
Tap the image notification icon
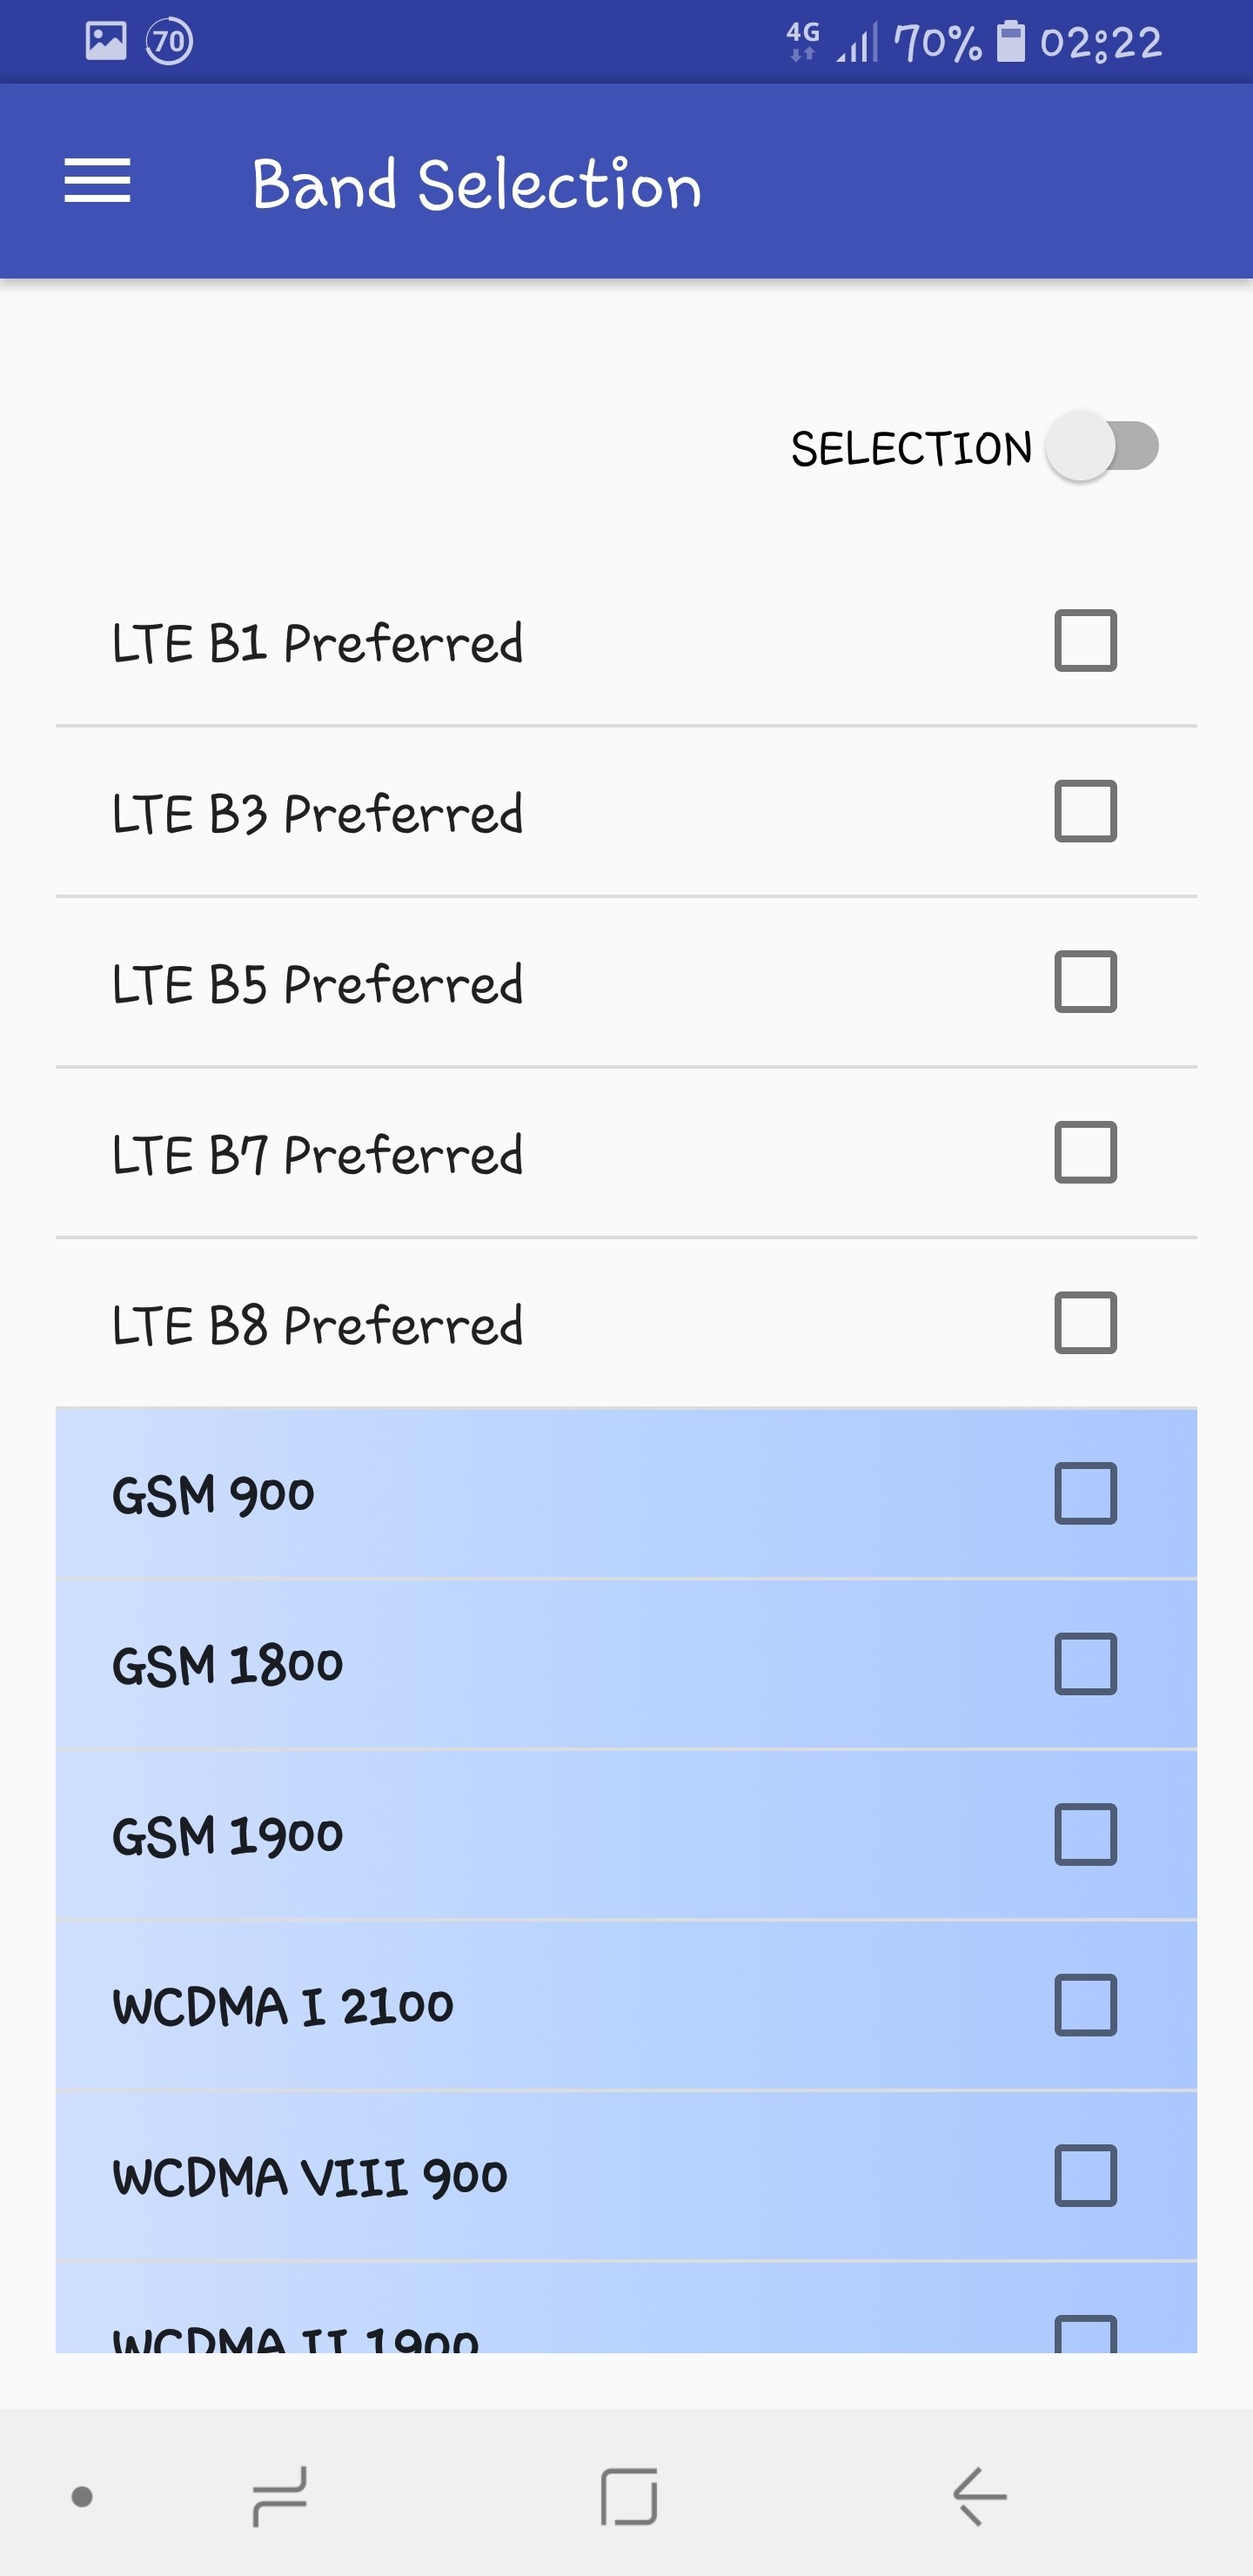(x=106, y=42)
